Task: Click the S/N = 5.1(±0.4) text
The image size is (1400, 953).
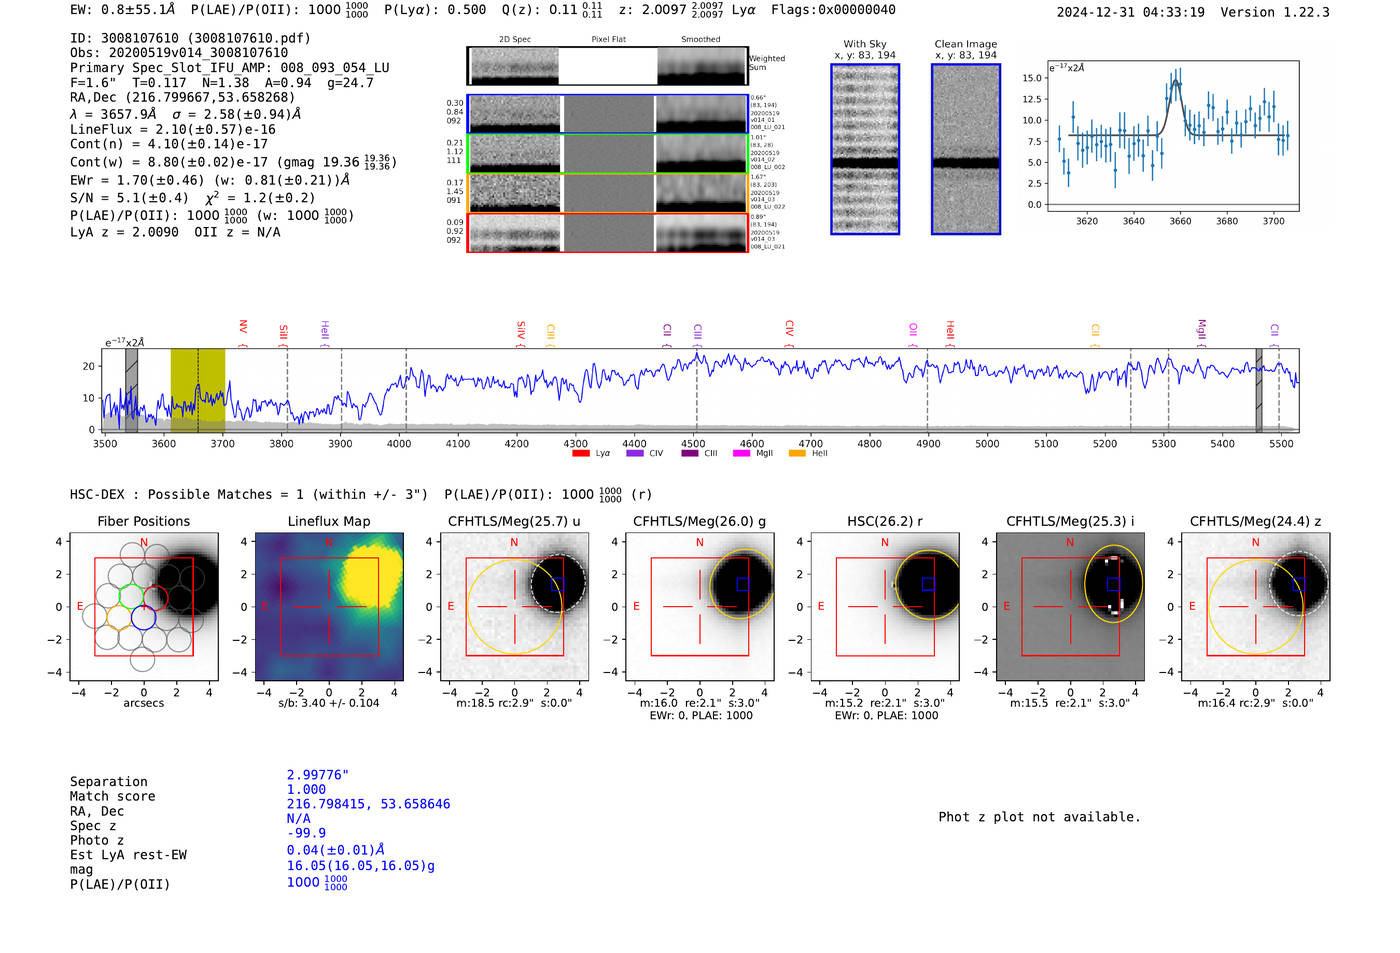Action: click(x=129, y=198)
